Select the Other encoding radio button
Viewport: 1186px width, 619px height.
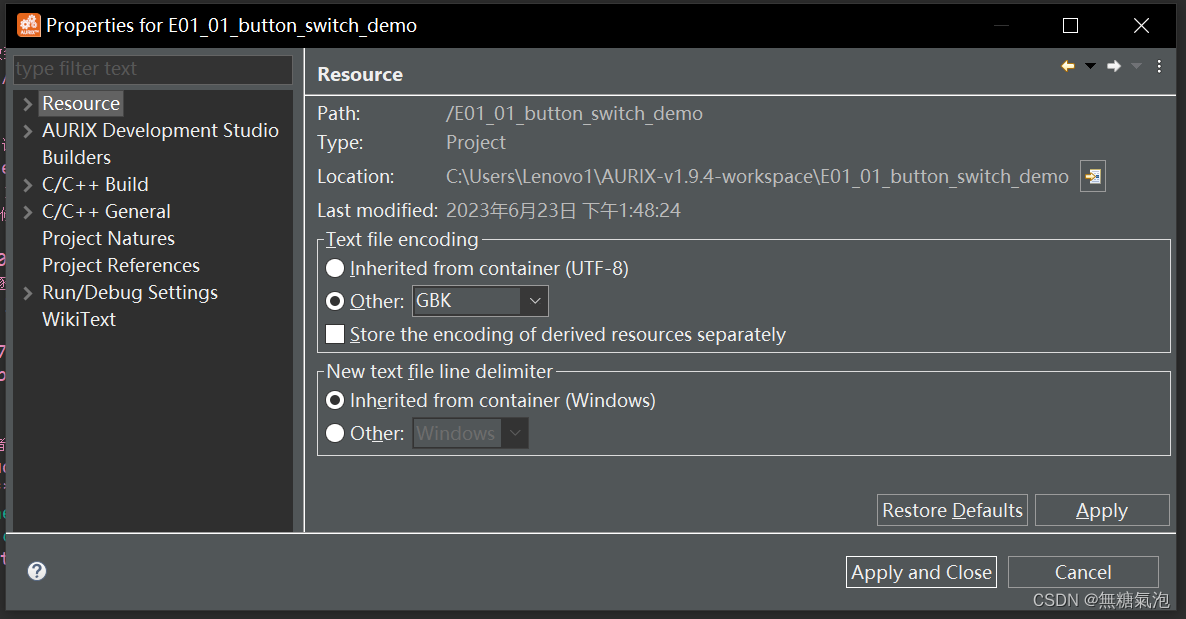(334, 301)
